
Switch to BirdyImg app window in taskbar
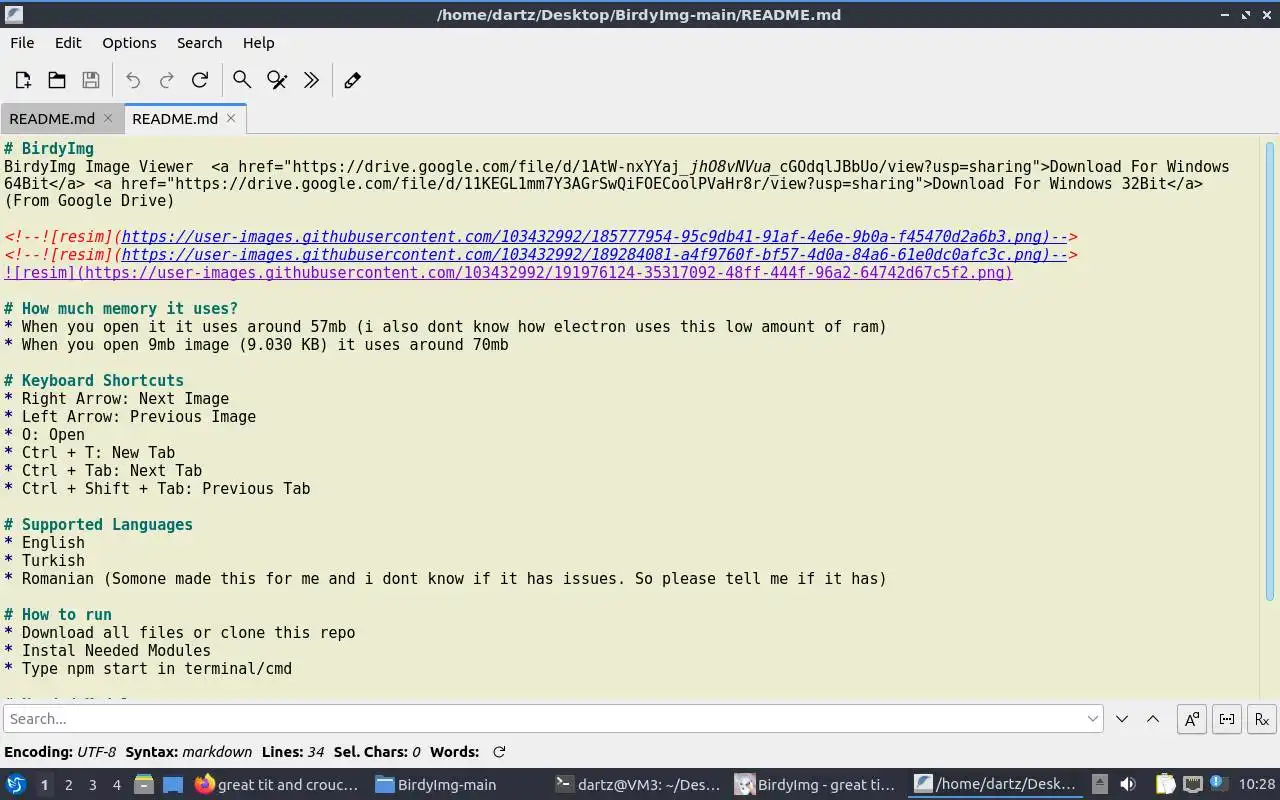pyautogui.click(x=816, y=785)
